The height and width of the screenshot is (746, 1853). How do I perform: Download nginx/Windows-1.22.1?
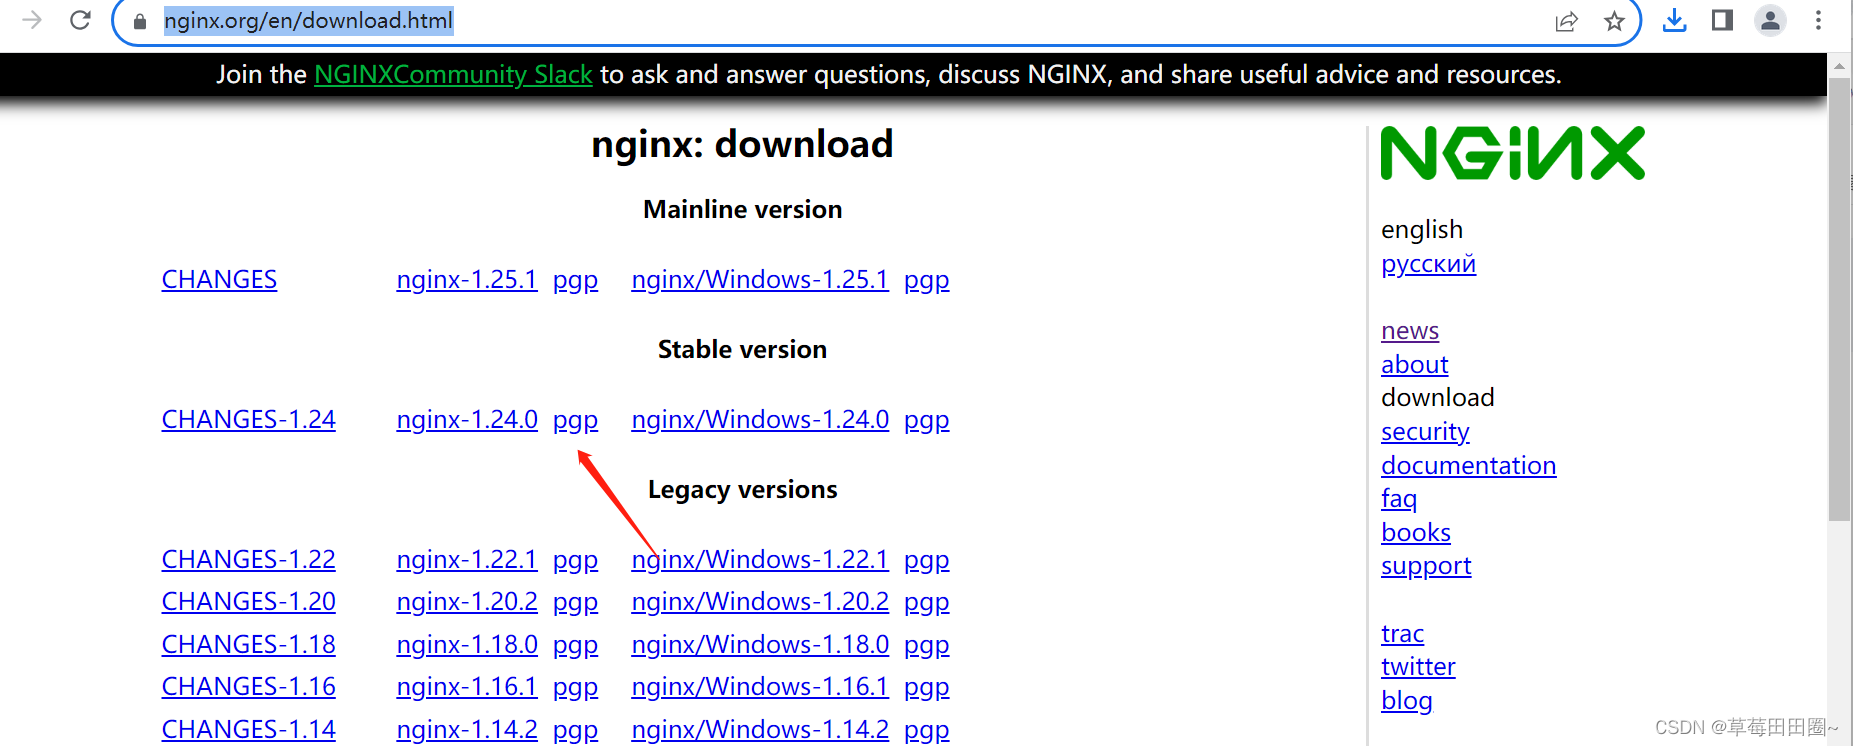[760, 560]
